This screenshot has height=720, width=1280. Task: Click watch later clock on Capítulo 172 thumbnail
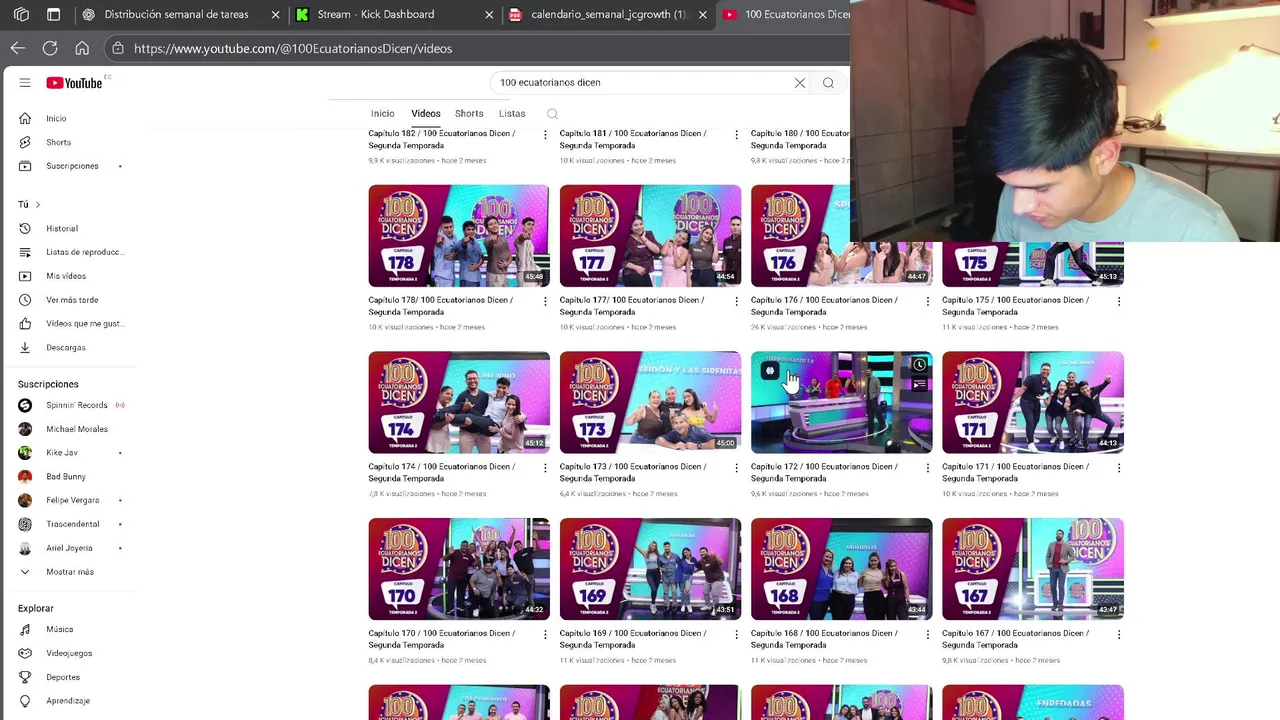[919, 365]
